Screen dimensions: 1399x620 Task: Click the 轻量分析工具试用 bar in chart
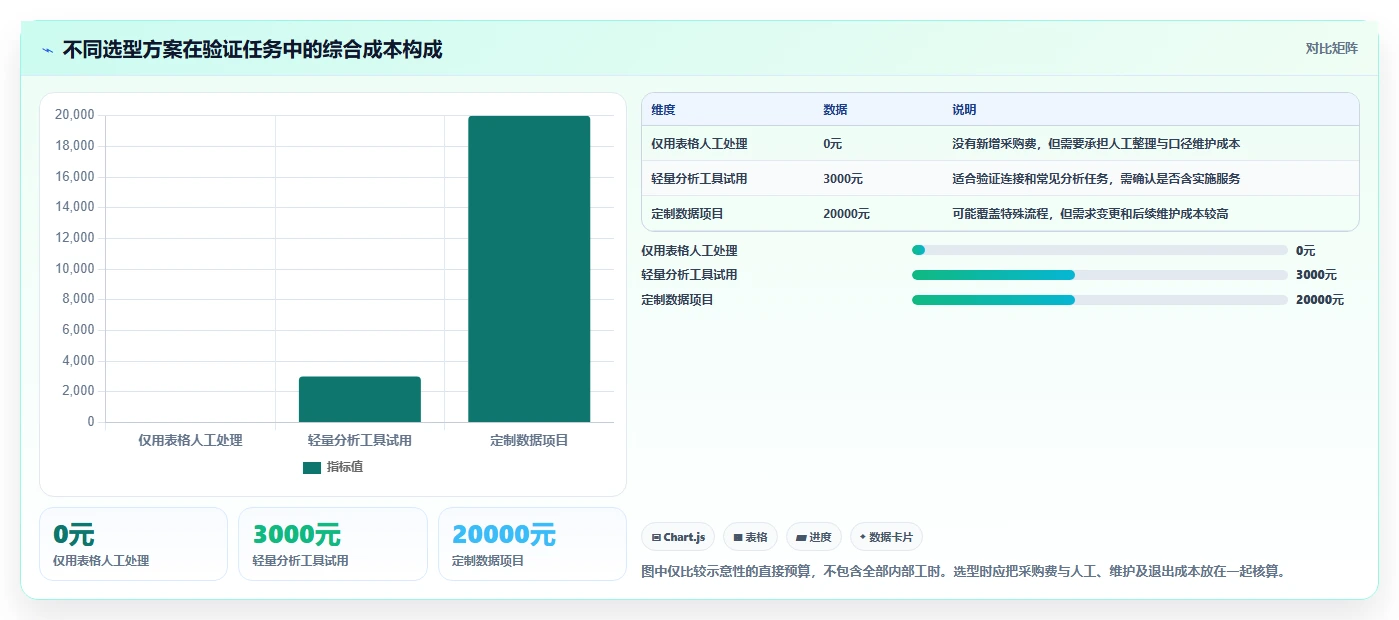point(360,399)
